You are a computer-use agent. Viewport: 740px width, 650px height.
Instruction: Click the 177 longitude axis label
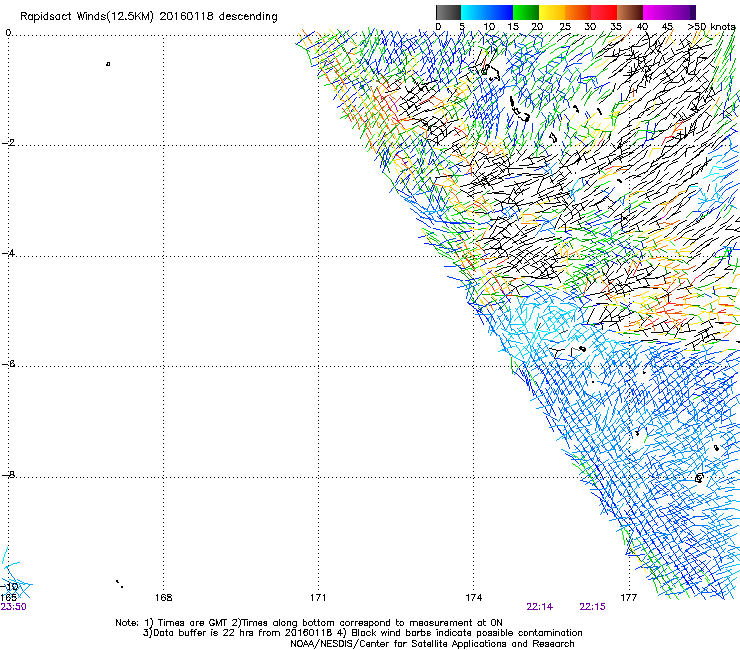[x=629, y=598]
